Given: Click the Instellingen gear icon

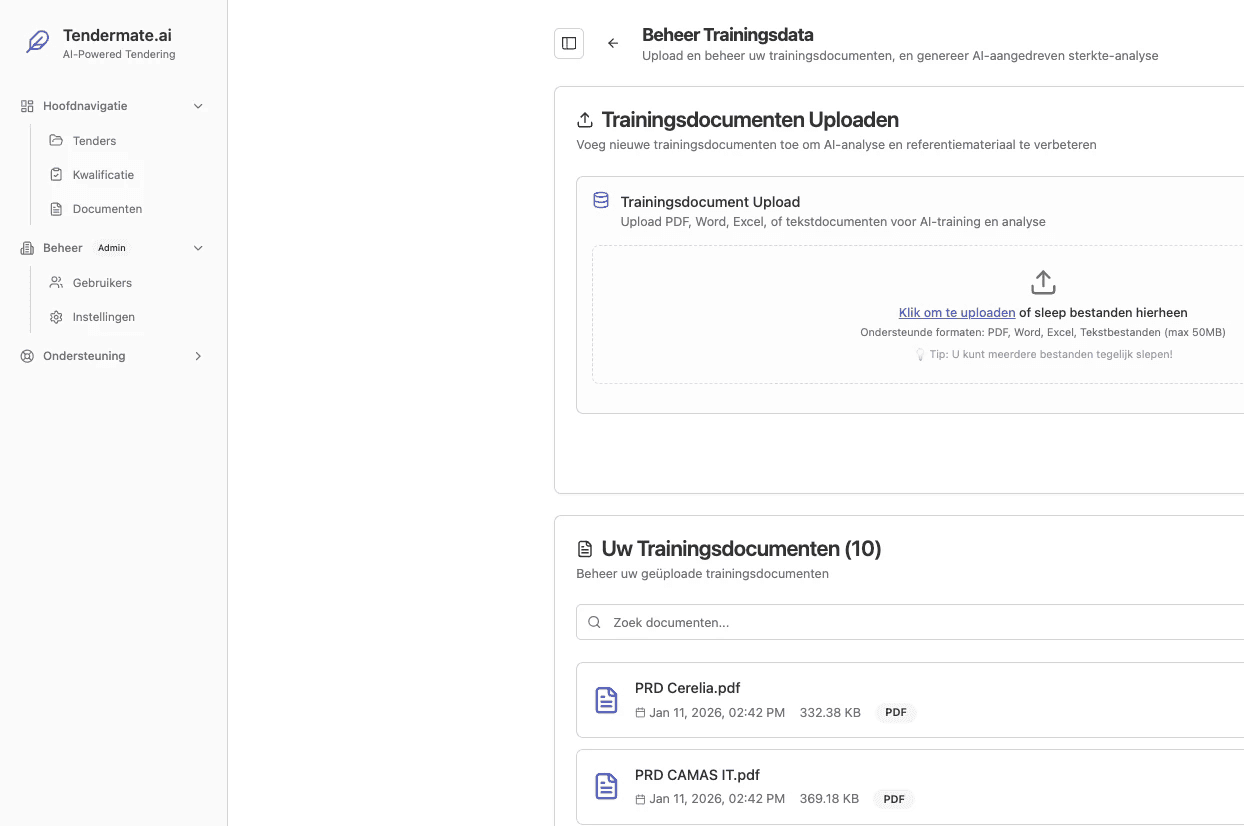Looking at the screenshot, I should (x=56, y=317).
